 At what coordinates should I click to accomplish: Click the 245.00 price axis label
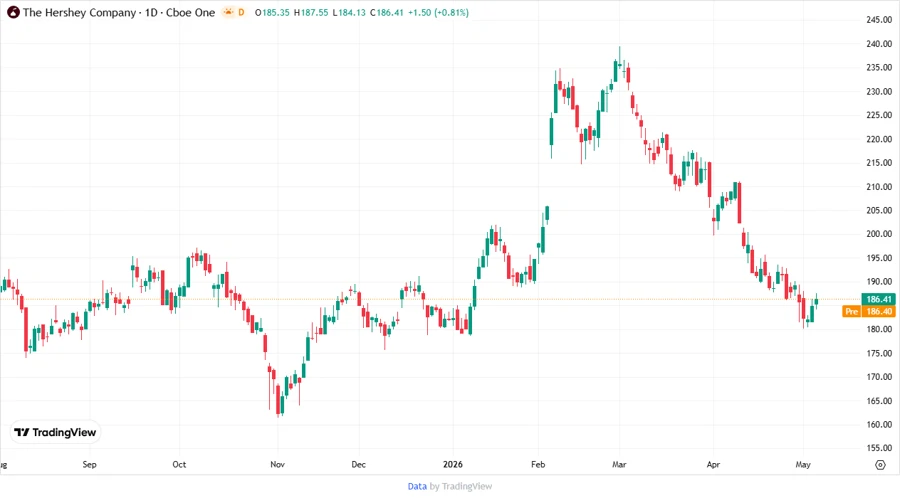point(879,20)
